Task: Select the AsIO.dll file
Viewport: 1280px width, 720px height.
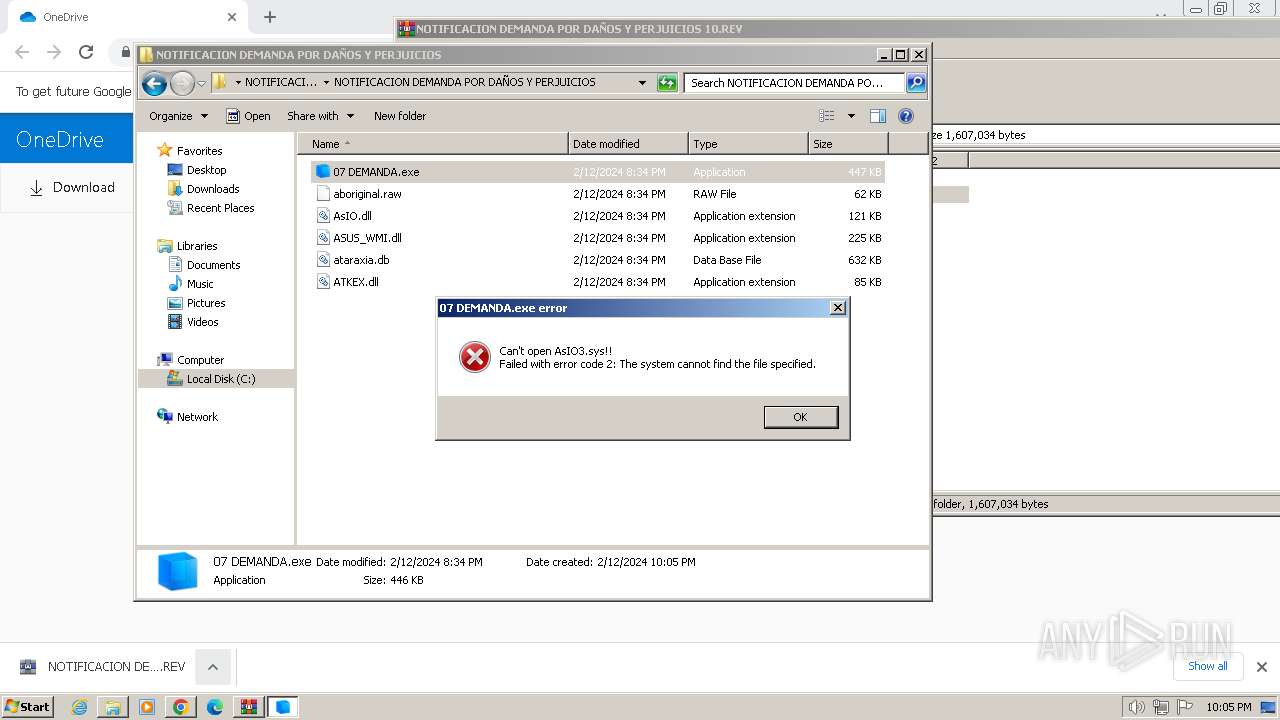Action: click(598, 216)
